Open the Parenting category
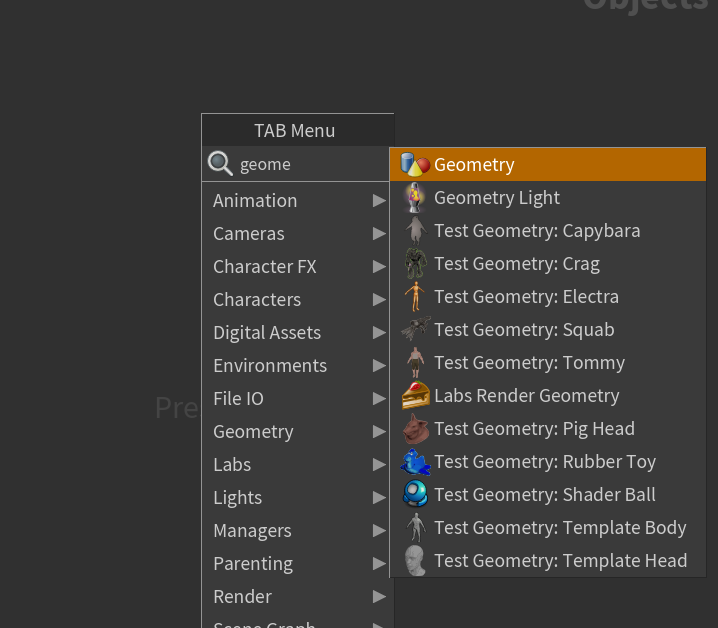Image resolution: width=718 pixels, height=628 pixels. click(x=296, y=563)
